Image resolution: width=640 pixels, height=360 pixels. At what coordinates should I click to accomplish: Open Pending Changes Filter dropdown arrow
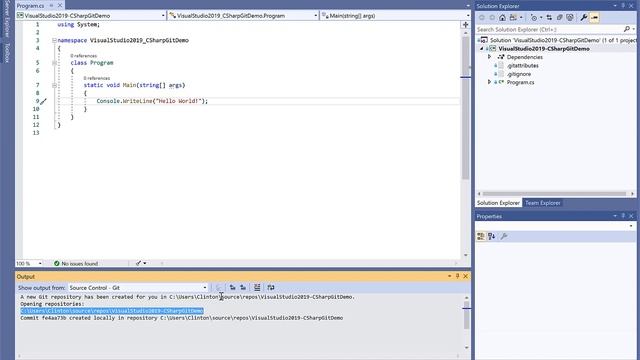point(541,18)
